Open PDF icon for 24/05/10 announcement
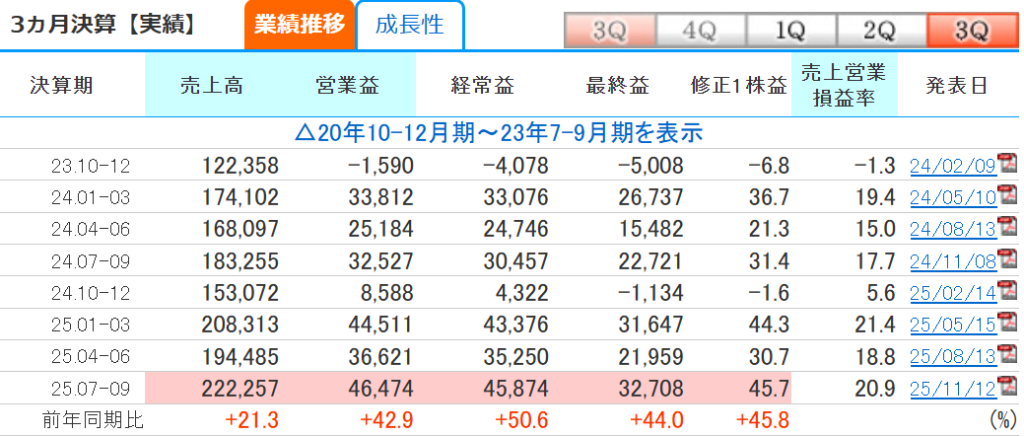1024x436 pixels. [x=1006, y=196]
